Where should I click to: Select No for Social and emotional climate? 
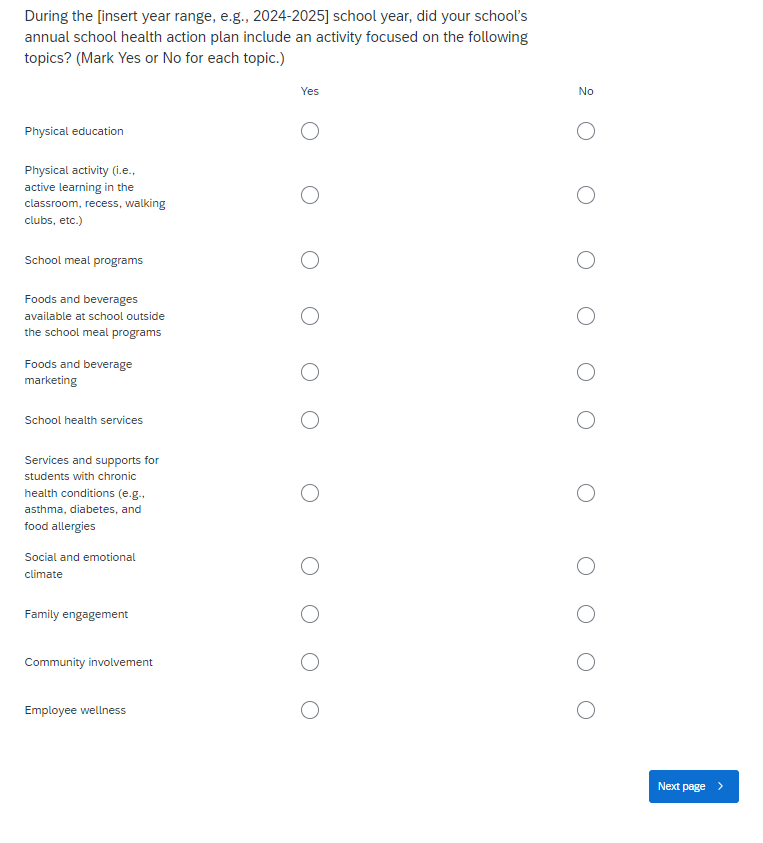(x=586, y=566)
